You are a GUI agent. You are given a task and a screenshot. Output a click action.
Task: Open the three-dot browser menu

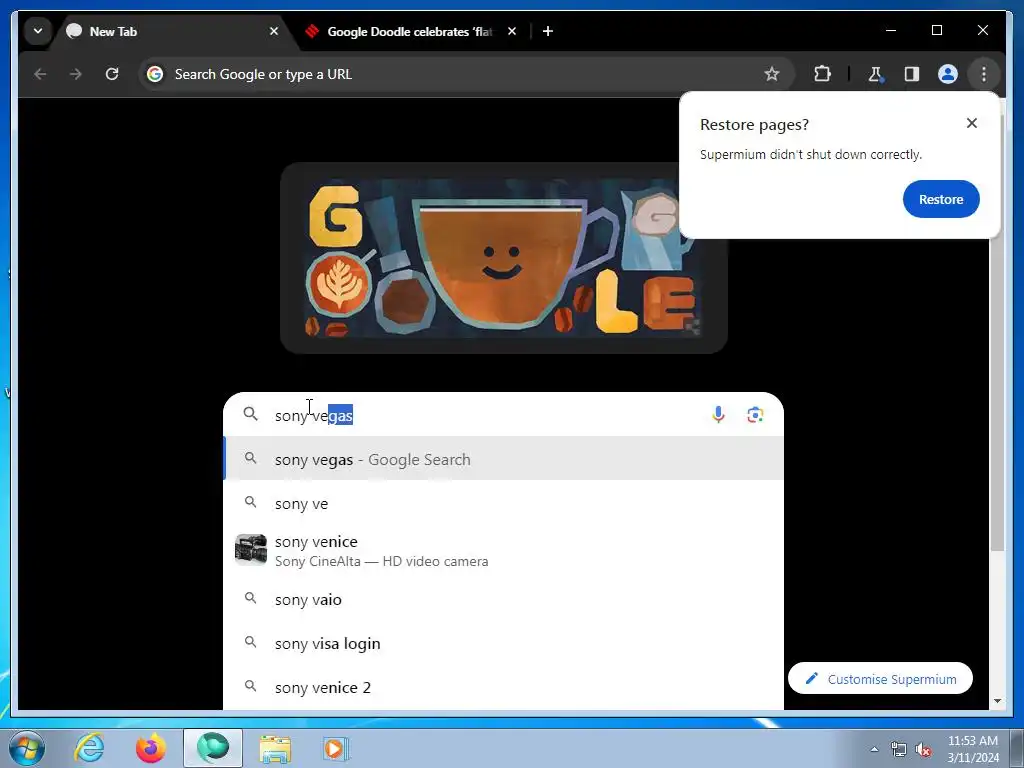(x=984, y=74)
